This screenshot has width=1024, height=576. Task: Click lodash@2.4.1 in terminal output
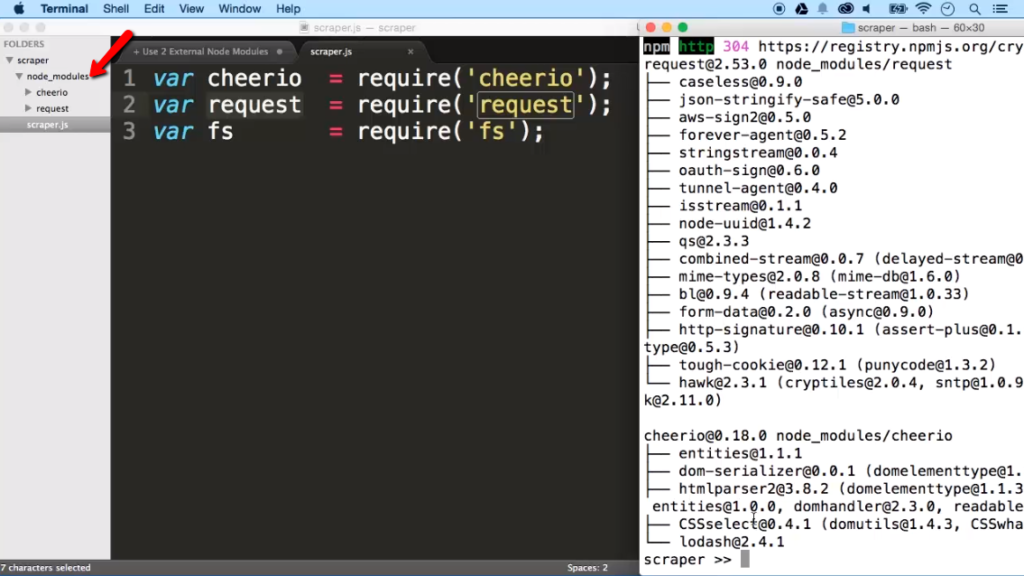(731, 541)
